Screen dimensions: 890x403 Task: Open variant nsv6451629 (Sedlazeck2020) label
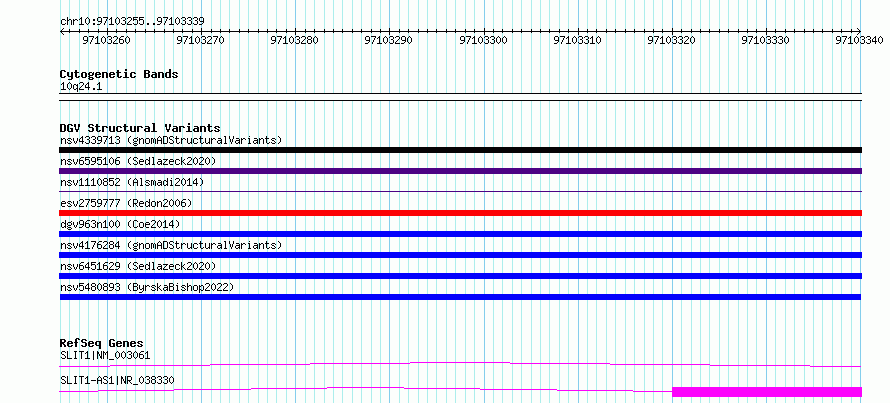pos(138,266)
